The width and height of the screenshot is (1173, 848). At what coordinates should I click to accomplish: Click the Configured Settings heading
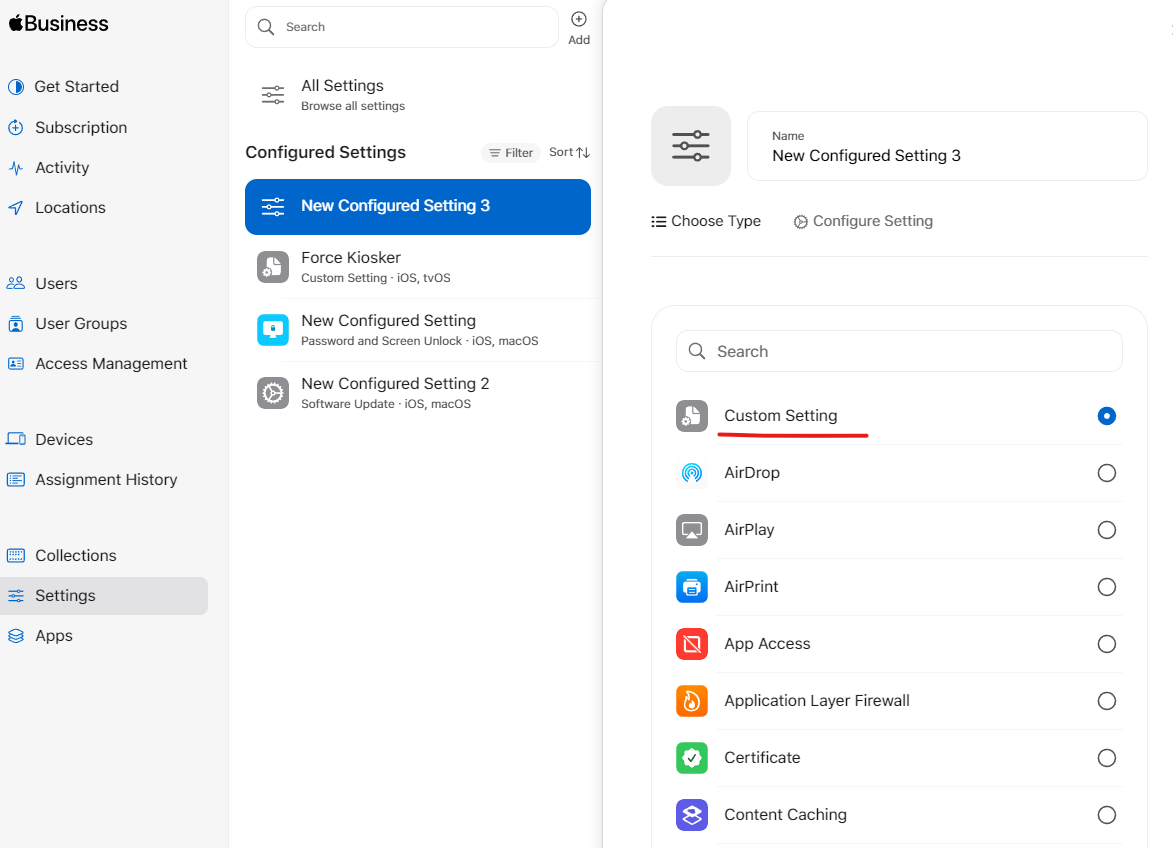pyautogui.click(x=325, y=153)
